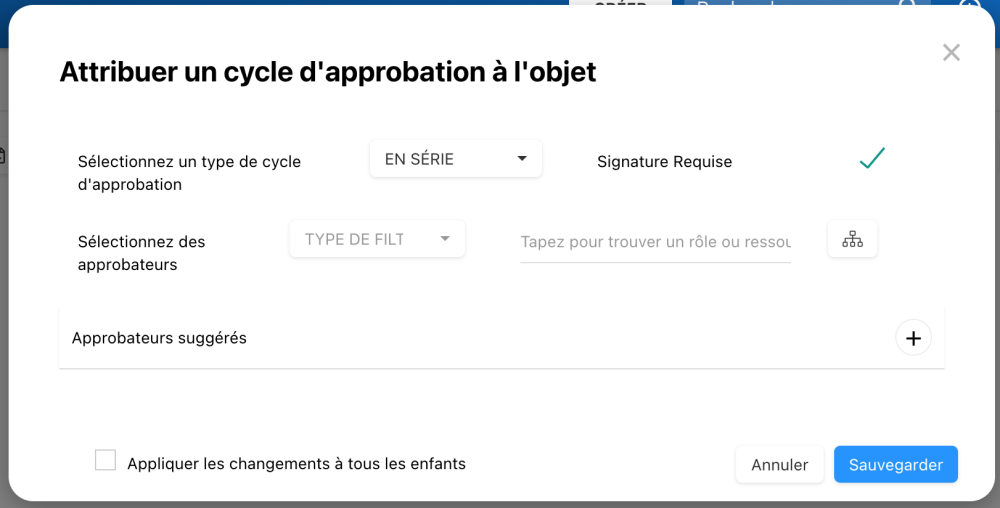
Task: Click the caret arrow next to EN SÉRIE
Action: pyautogui.click(x=522, y=159)
